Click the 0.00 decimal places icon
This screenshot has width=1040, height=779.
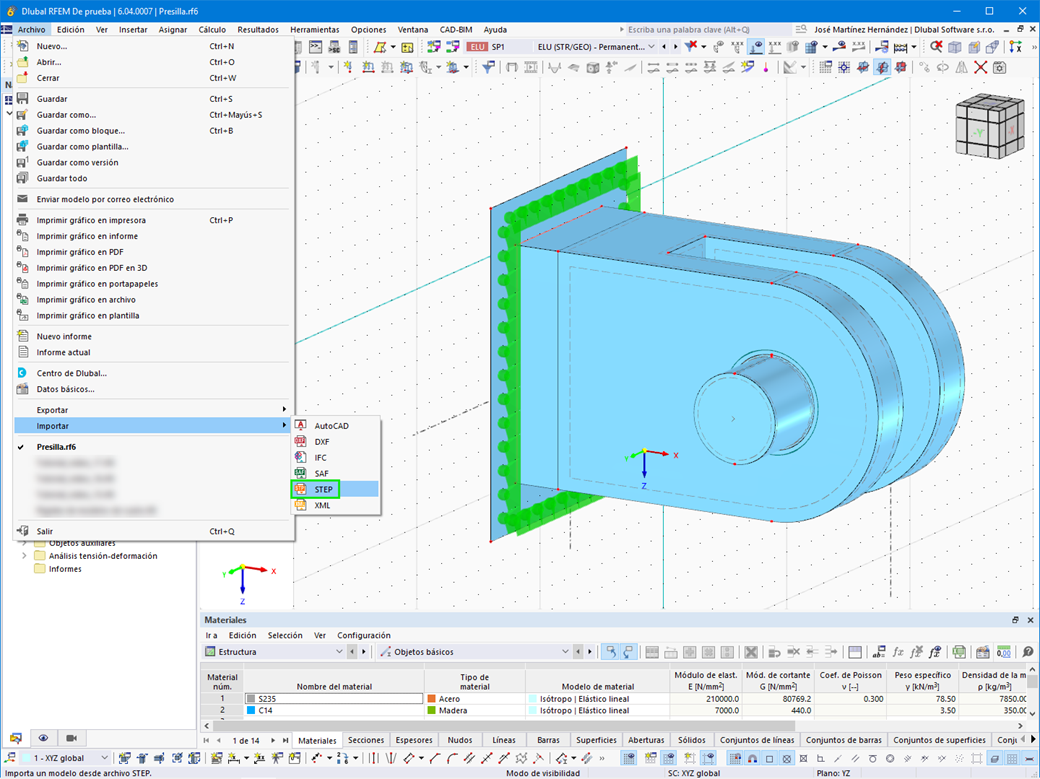[1004, 652]
